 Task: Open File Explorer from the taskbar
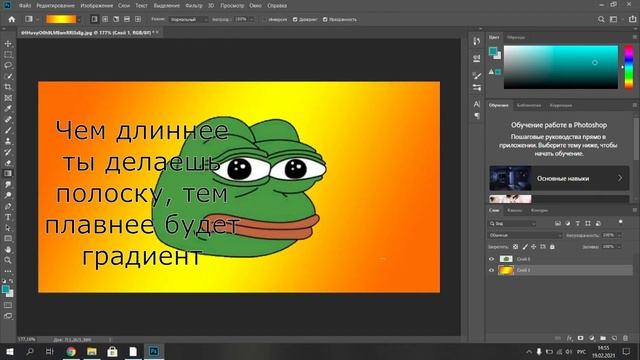[92, 351]
